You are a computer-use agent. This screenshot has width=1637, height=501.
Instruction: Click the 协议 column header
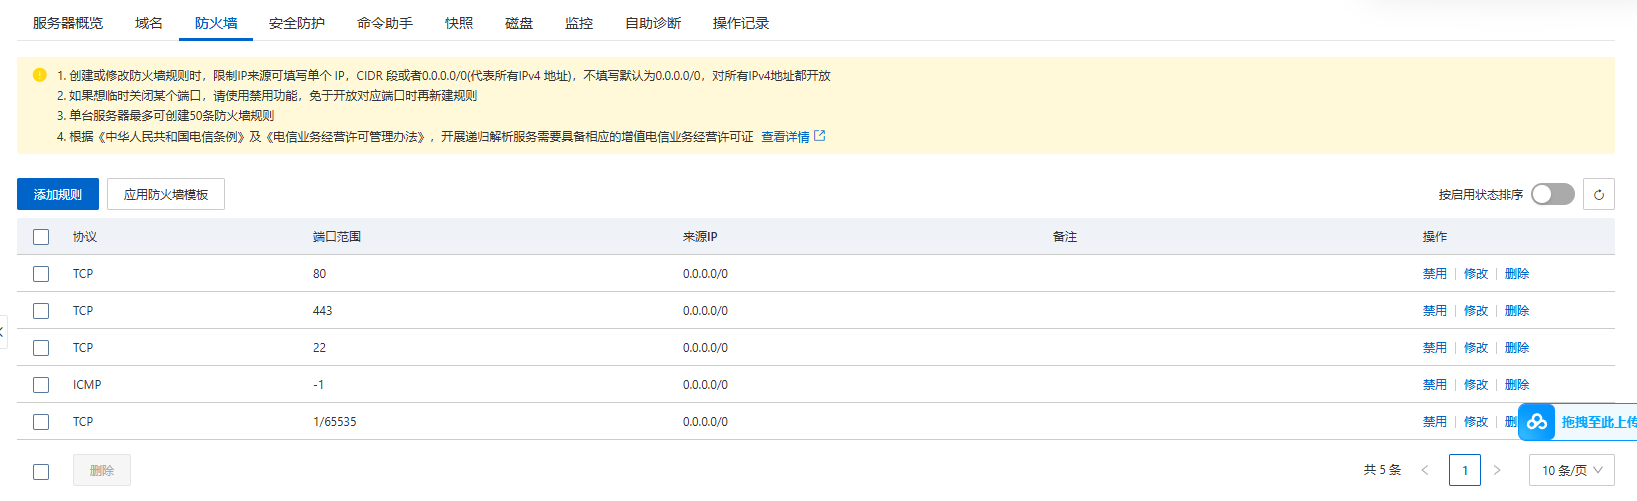pyautogui.click(x=85, y=237)
